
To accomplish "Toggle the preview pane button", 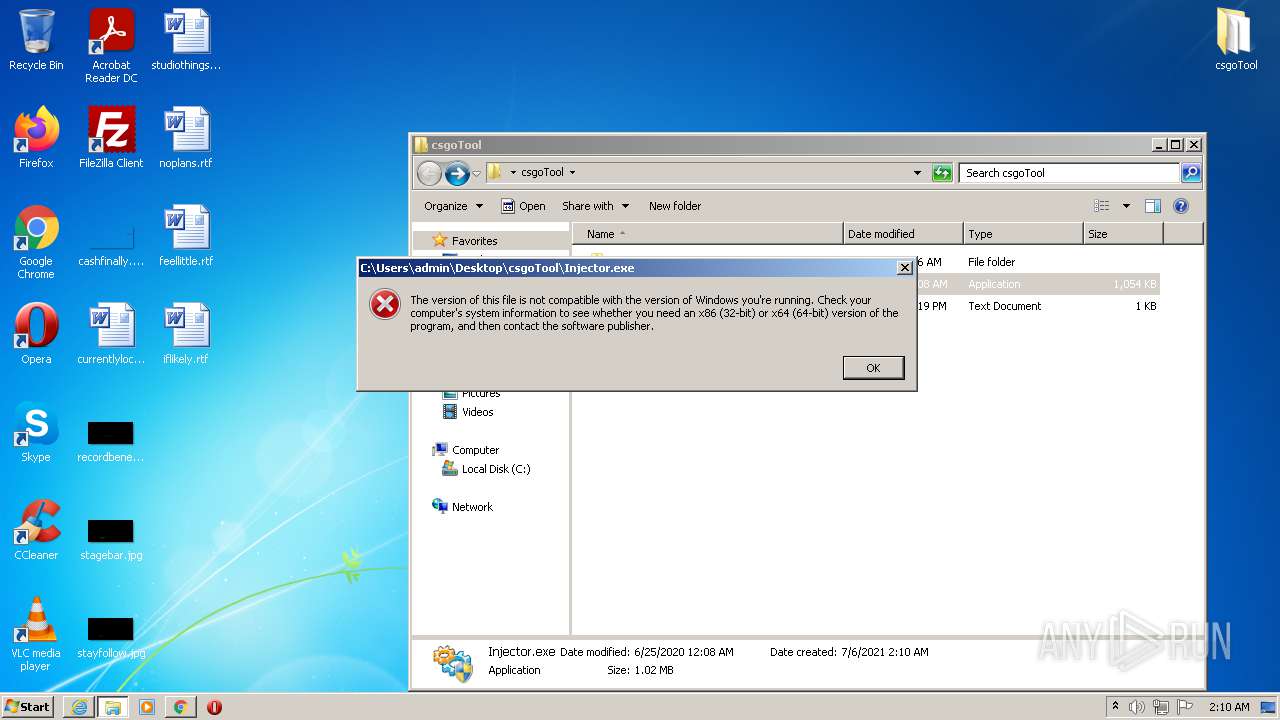I will point(1152,206).
